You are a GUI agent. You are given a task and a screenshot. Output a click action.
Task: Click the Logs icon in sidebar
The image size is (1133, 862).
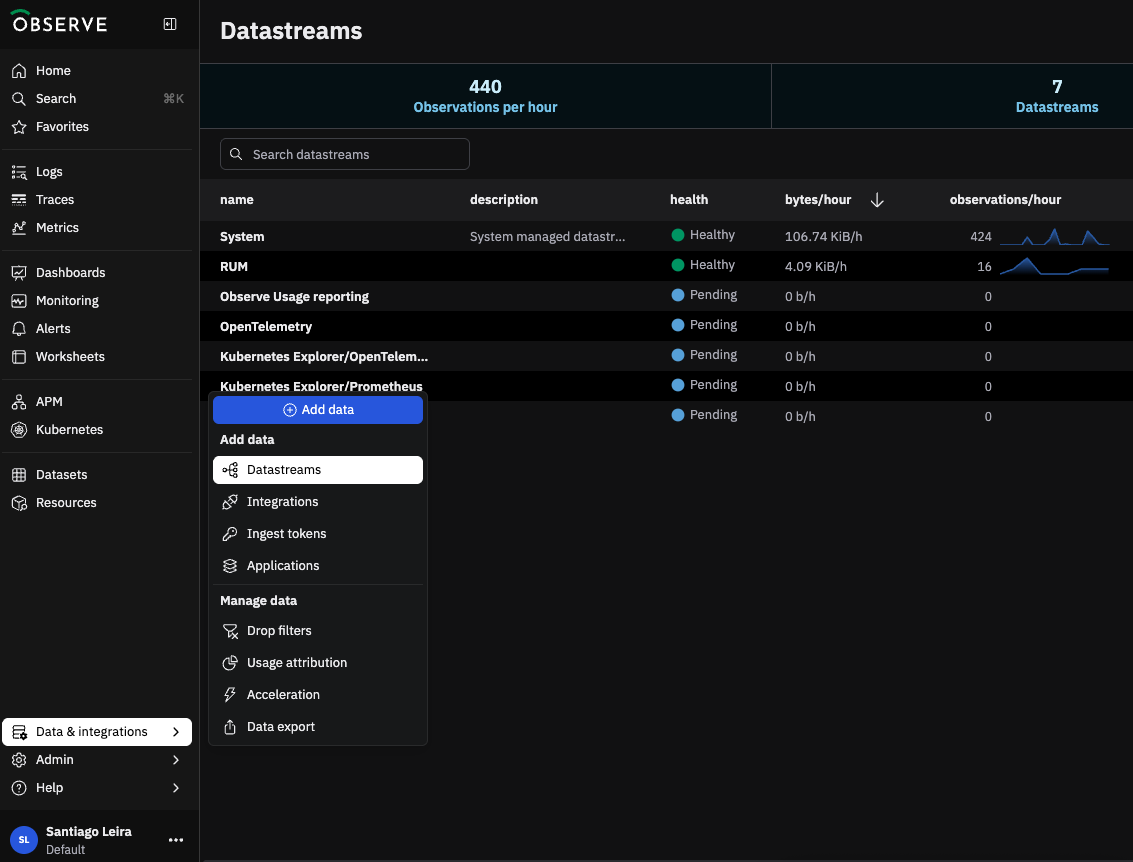(x=18, y=172)
